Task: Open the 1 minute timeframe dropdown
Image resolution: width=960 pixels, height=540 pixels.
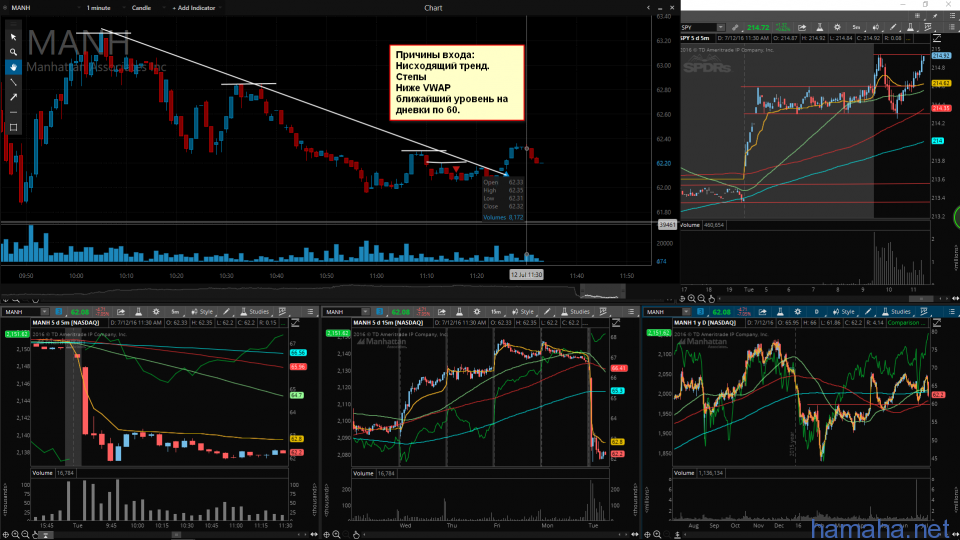Action: point(100,7)
